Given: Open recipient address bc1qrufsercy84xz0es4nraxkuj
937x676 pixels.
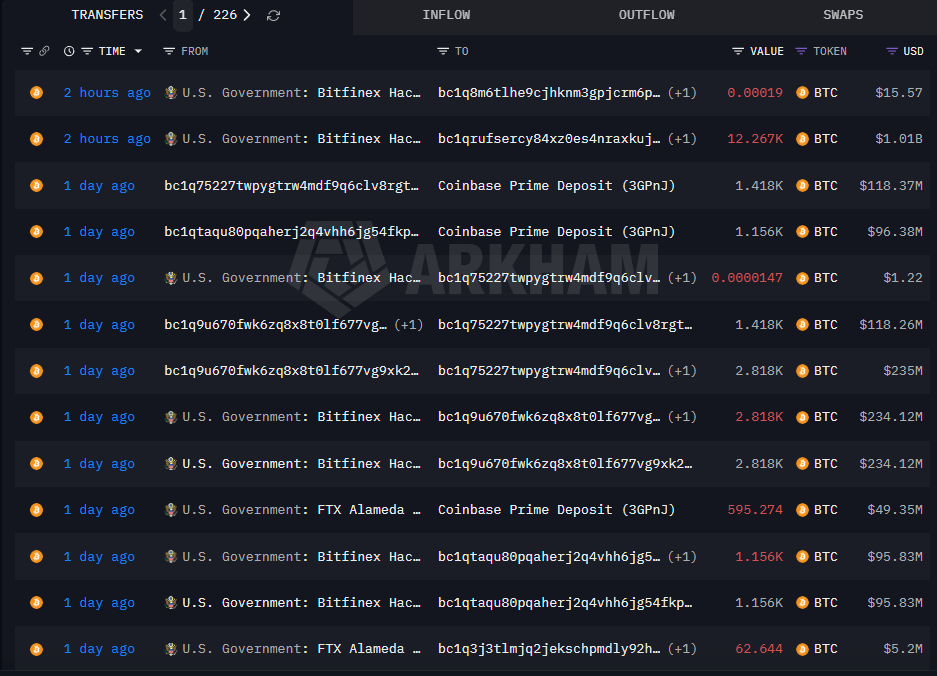Looking at the screenshot, I should pos(549,139).
